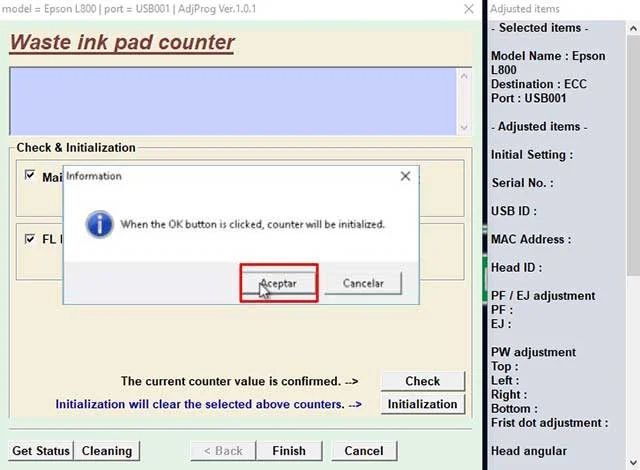640x470 pixels.
Task: Click the Check button for counter value
Action: pos(422,381)
